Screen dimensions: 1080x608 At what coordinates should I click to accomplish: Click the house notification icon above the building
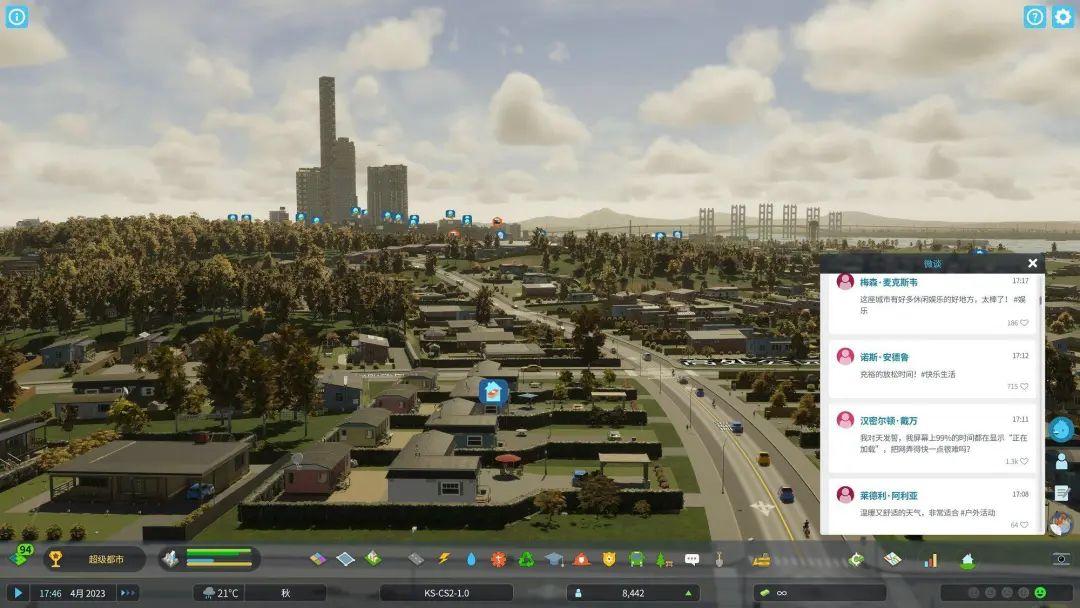pyautogui.click(x=493, y=392)
